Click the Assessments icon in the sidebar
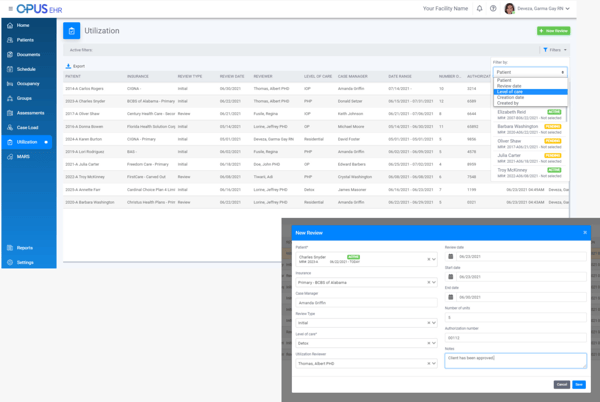 coord(10,113)
